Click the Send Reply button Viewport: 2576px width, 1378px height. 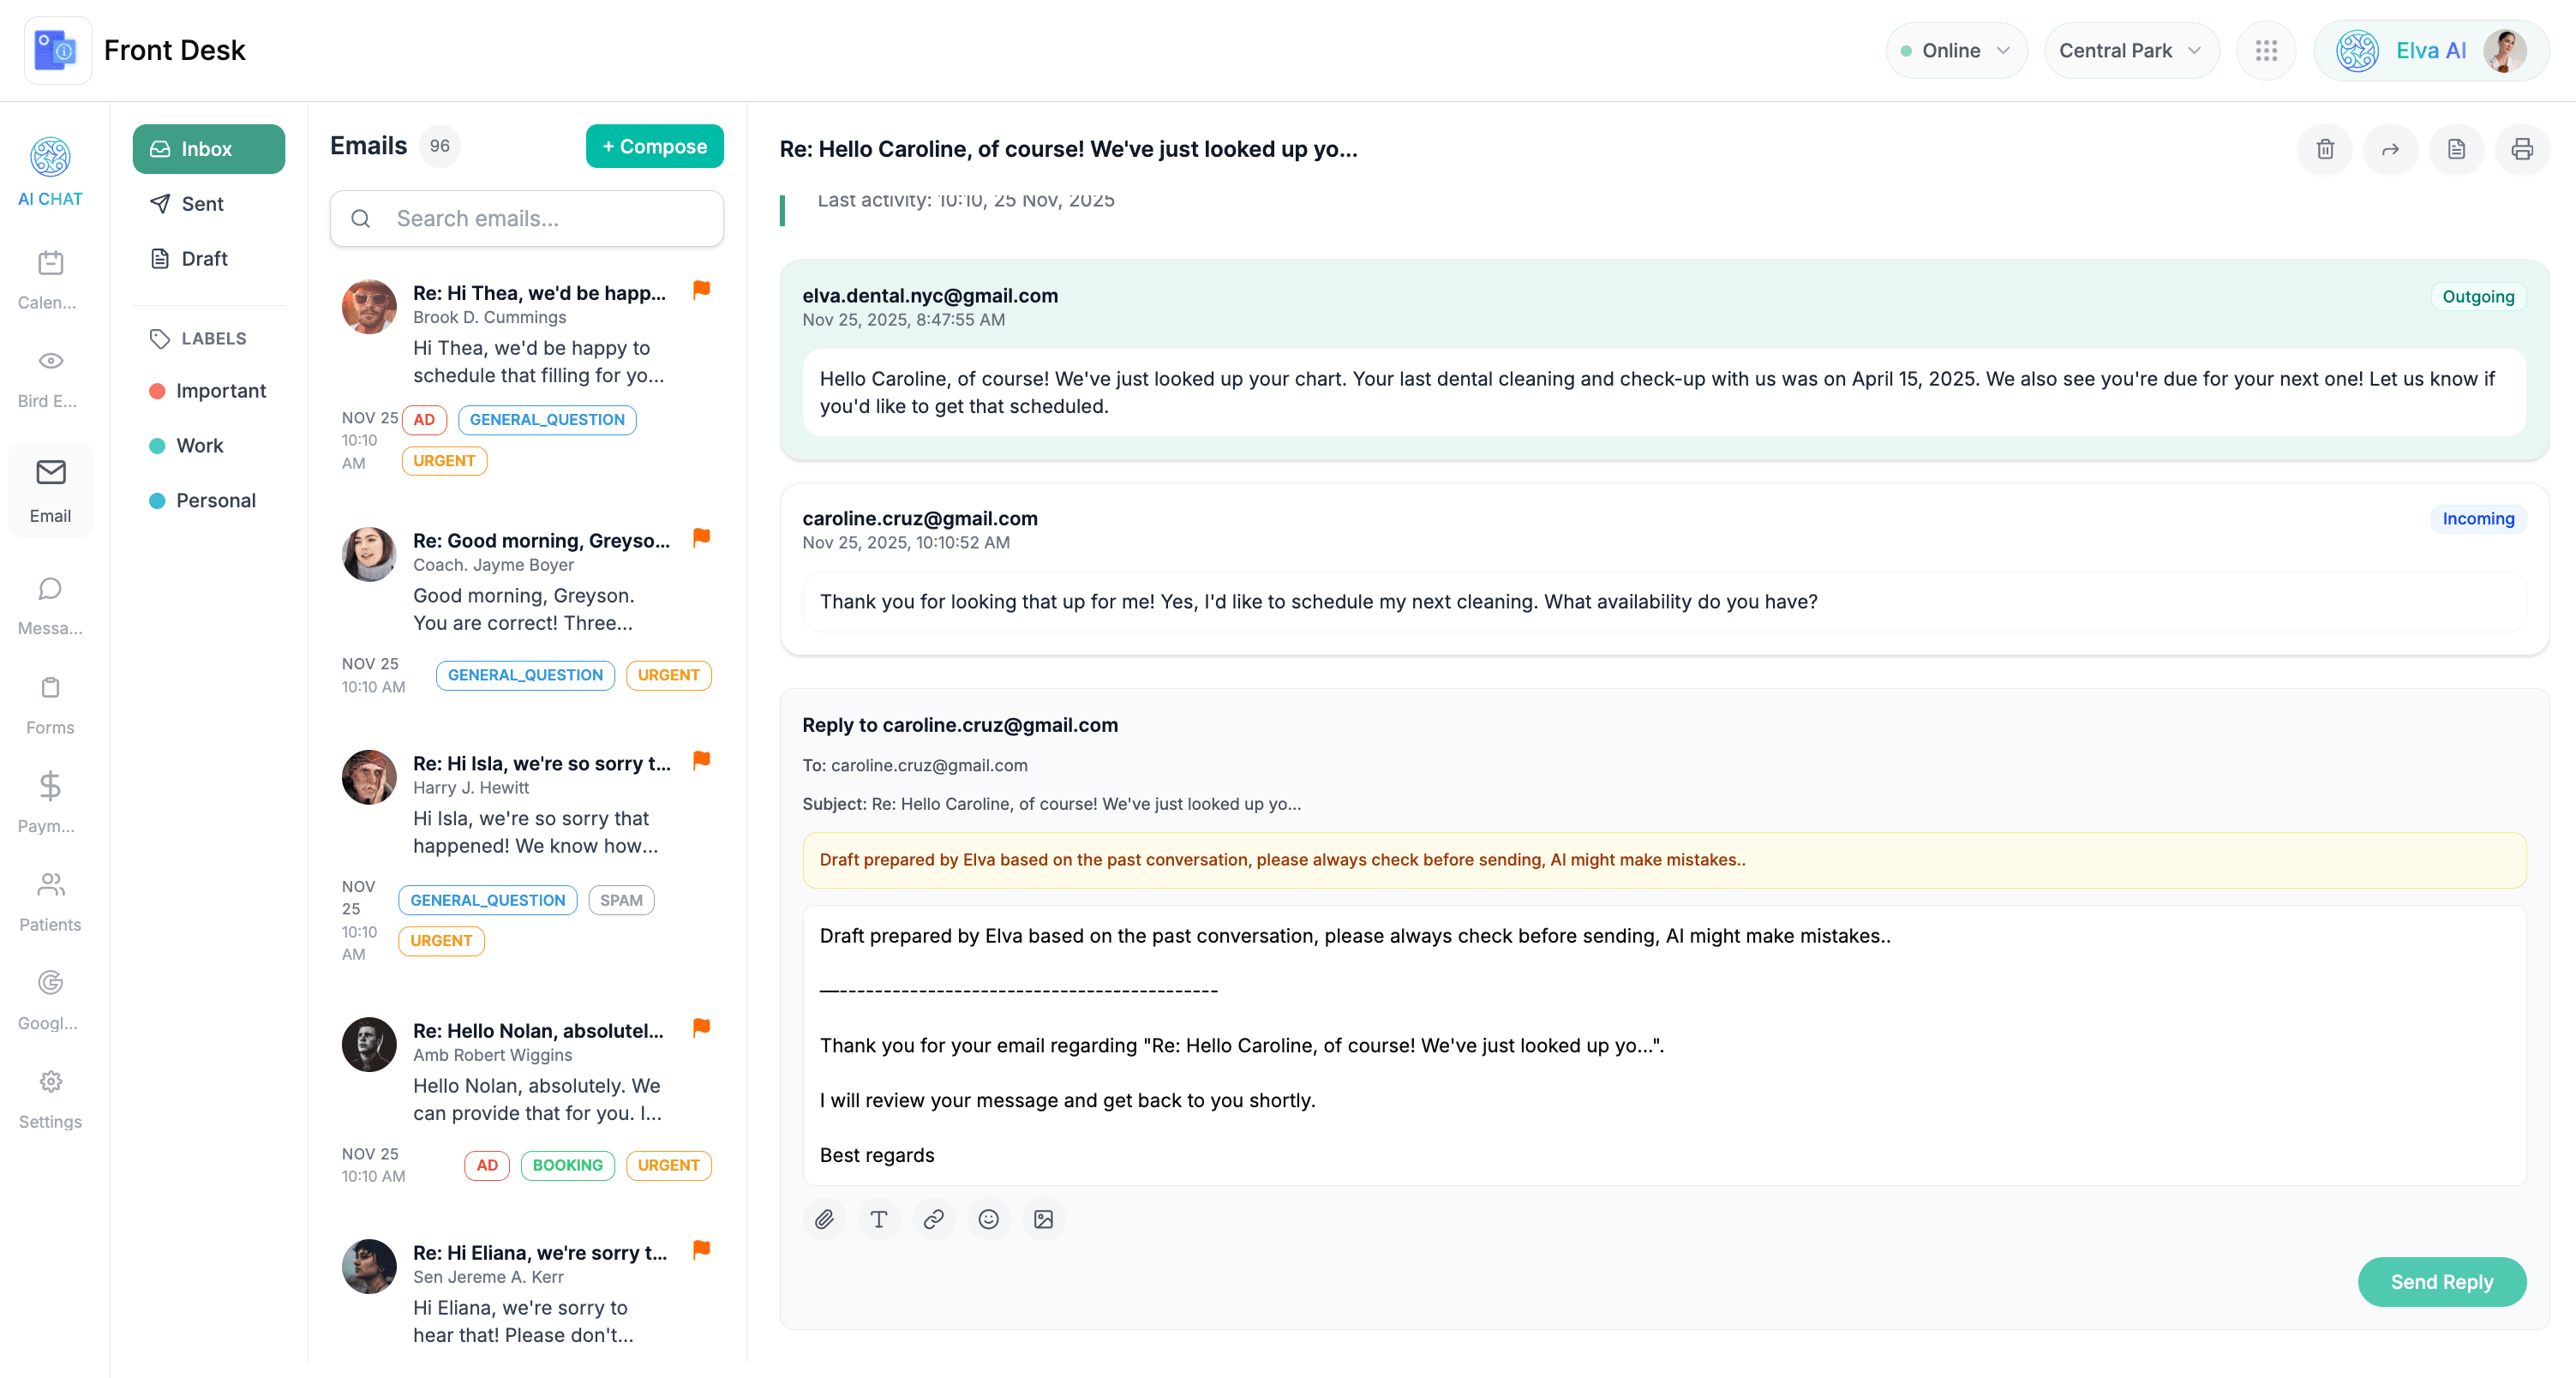point(2441,1282)
